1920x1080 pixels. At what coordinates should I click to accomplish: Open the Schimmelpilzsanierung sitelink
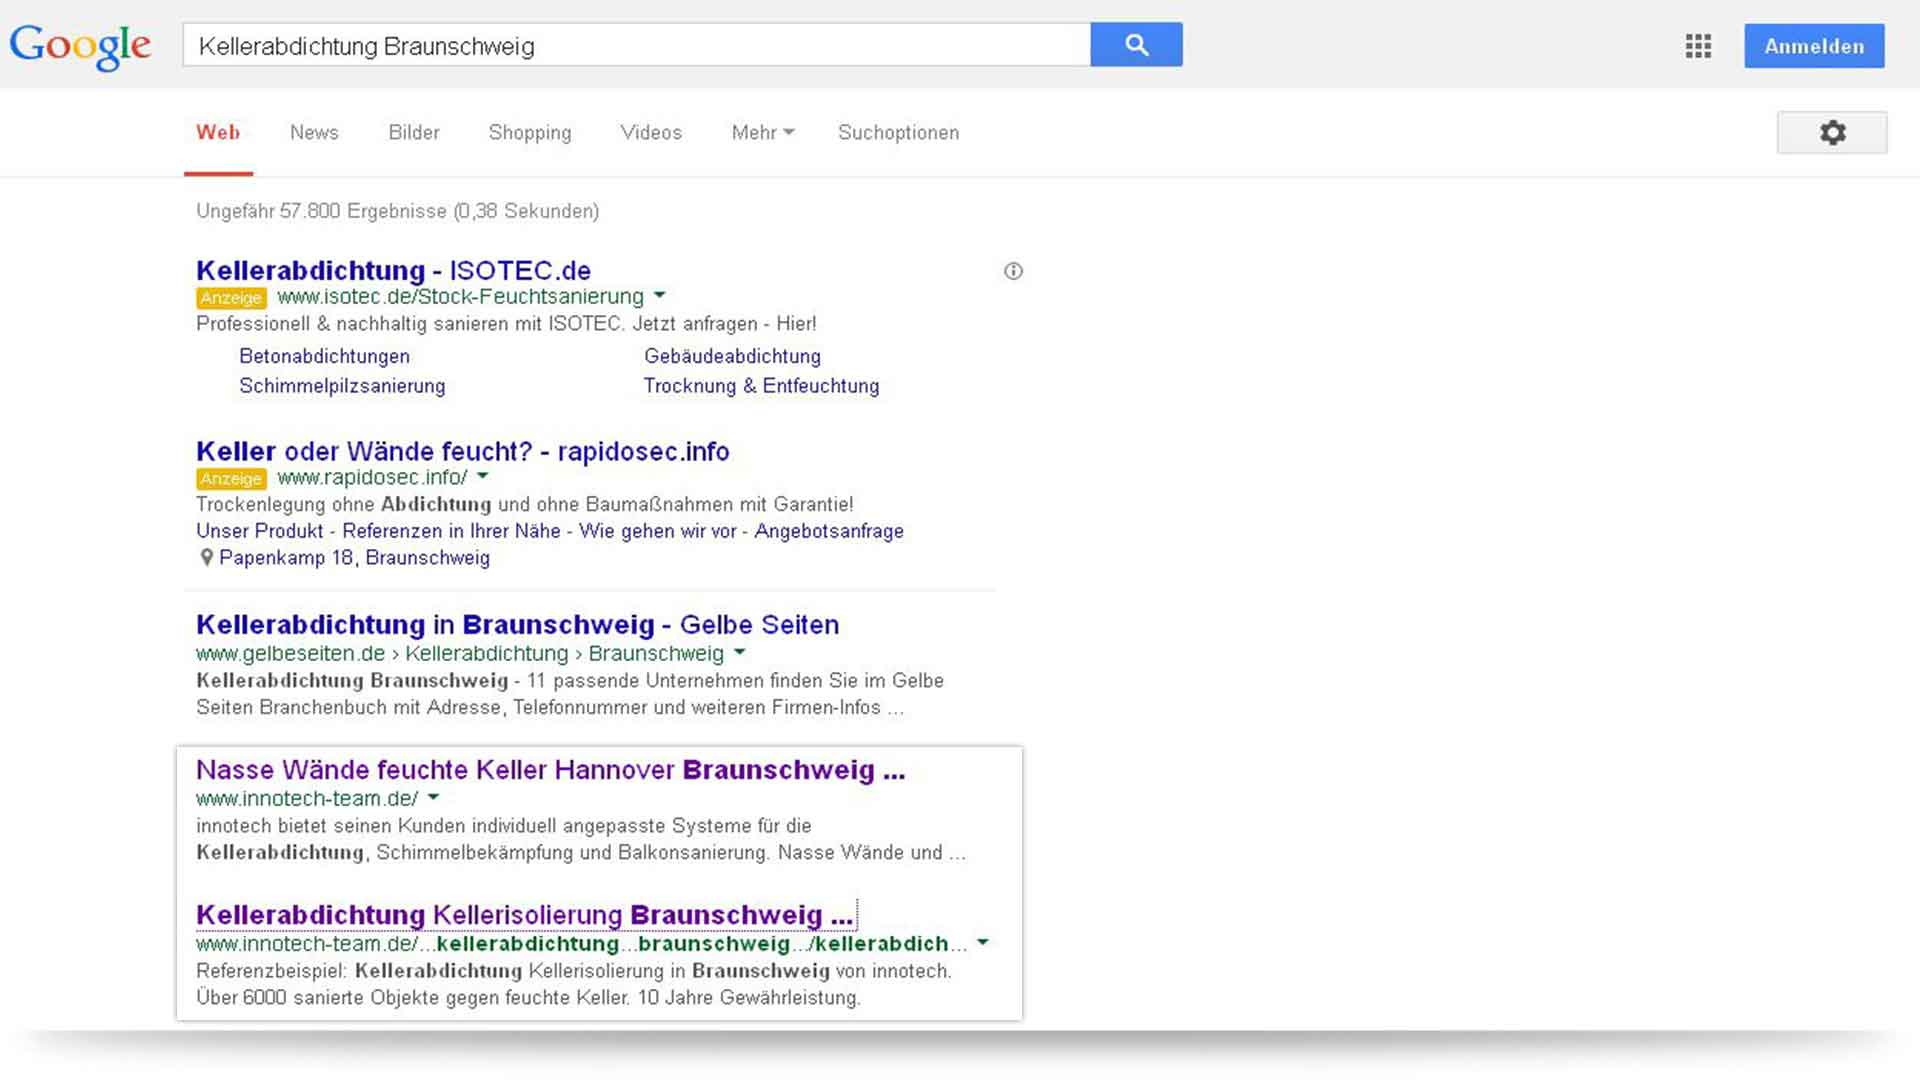click(342, 386)
